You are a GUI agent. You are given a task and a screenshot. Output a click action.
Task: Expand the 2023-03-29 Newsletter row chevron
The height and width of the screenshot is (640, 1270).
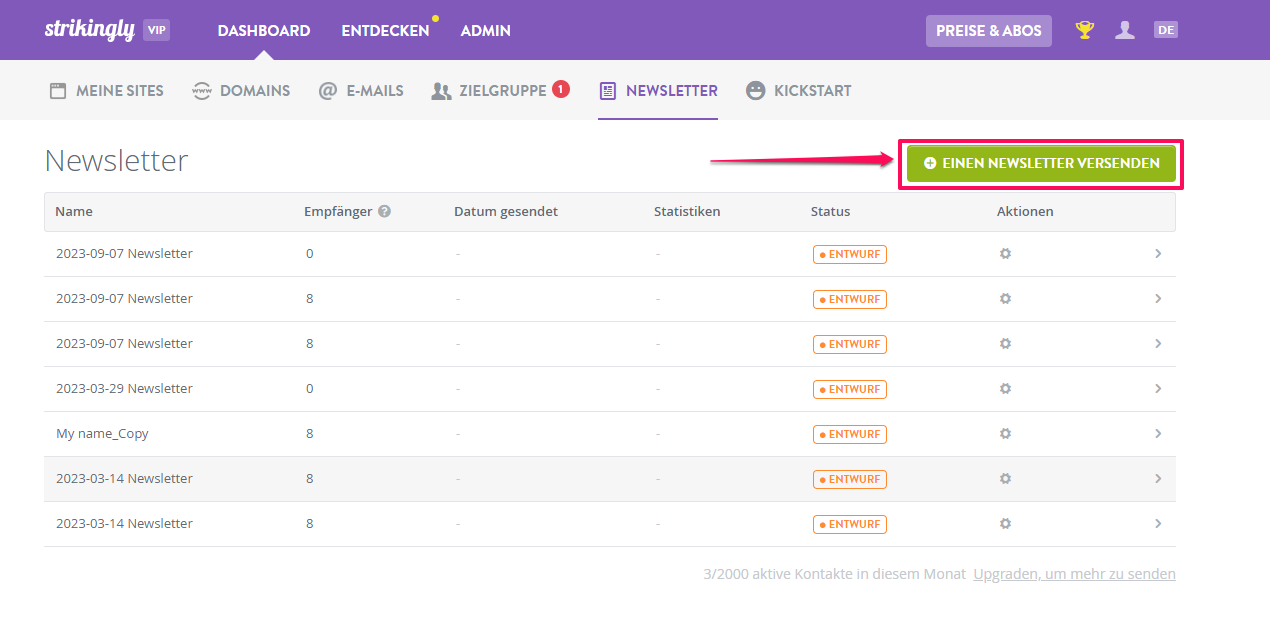coord(1158,389)
